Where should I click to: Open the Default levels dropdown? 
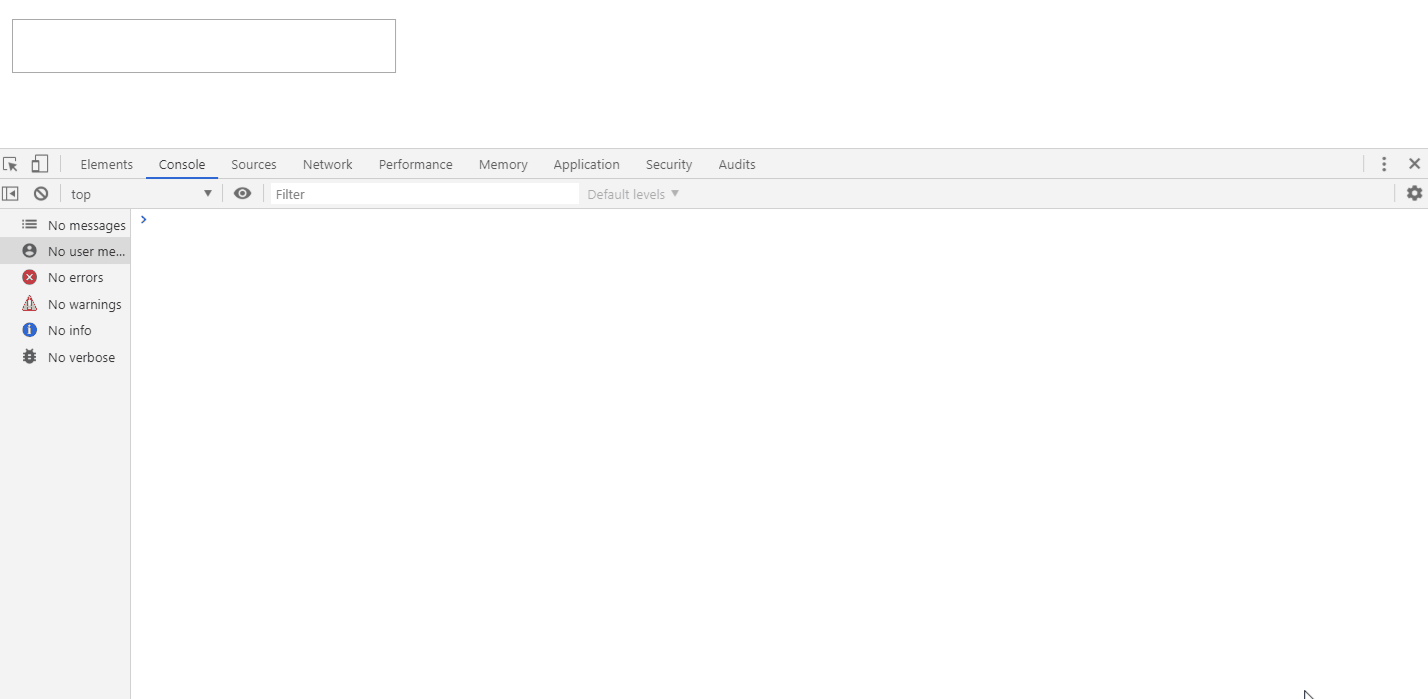pos(633,194)
